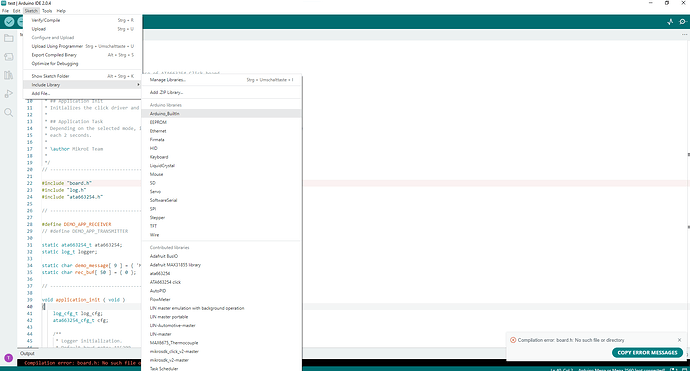Include the Wire library

tap(222, 235)
